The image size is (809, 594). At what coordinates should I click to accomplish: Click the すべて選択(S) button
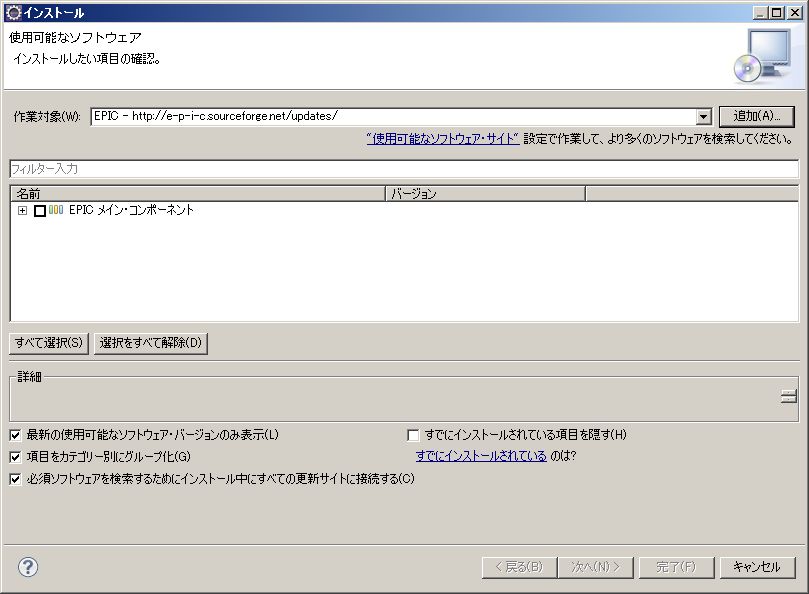(x=49, y=343)
